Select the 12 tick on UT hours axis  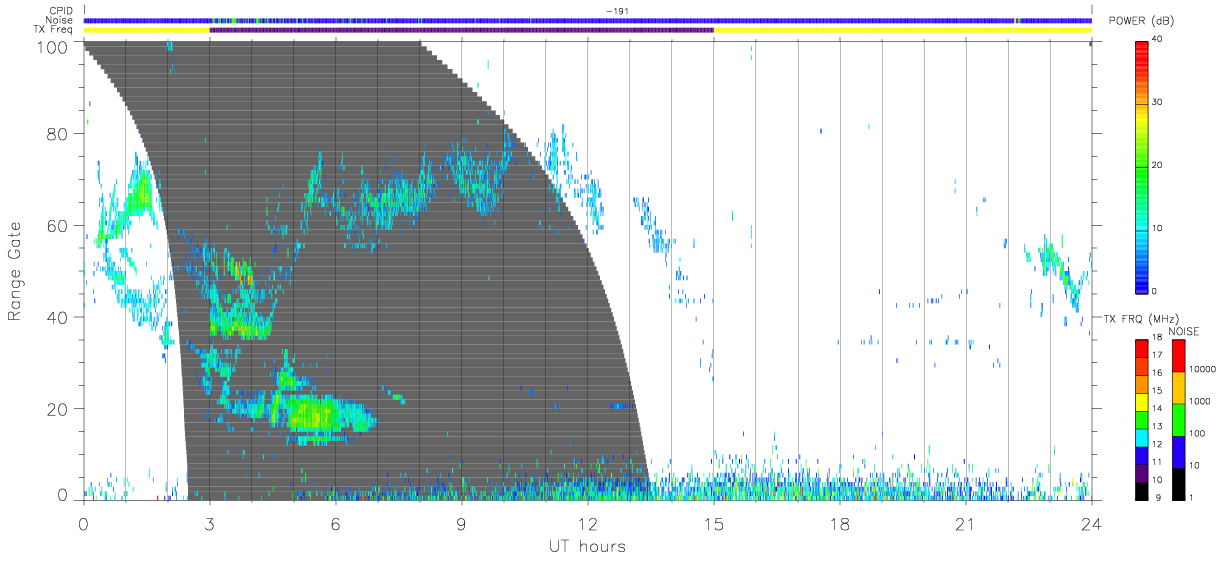coord(588,524)
